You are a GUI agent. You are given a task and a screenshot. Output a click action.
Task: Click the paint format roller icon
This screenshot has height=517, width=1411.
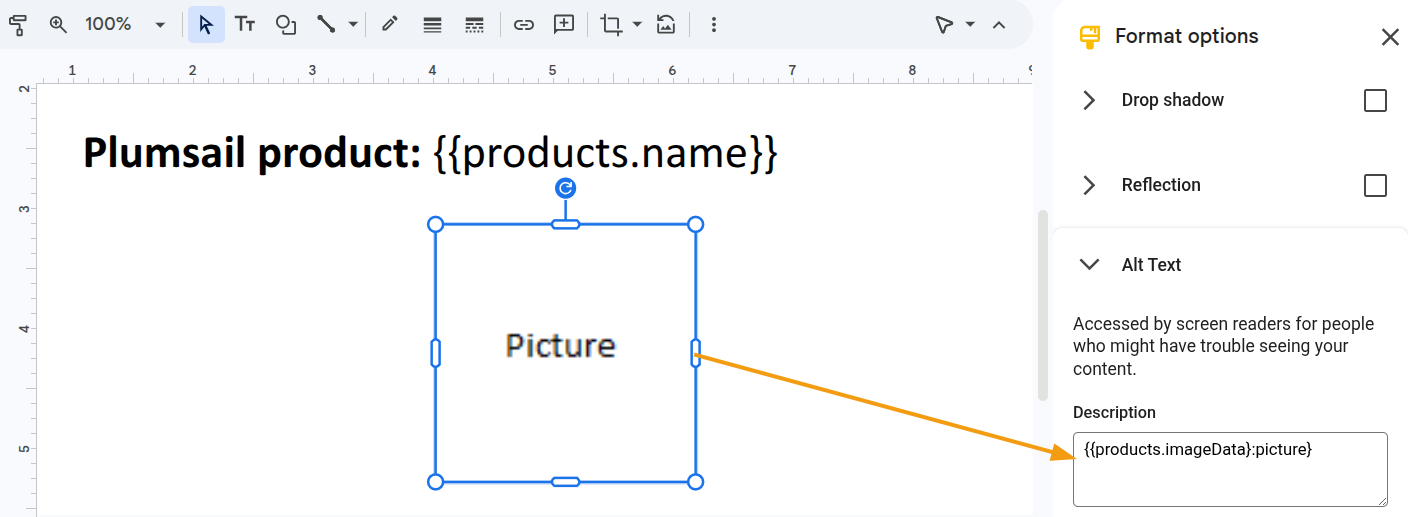click(x=17, y=25)
